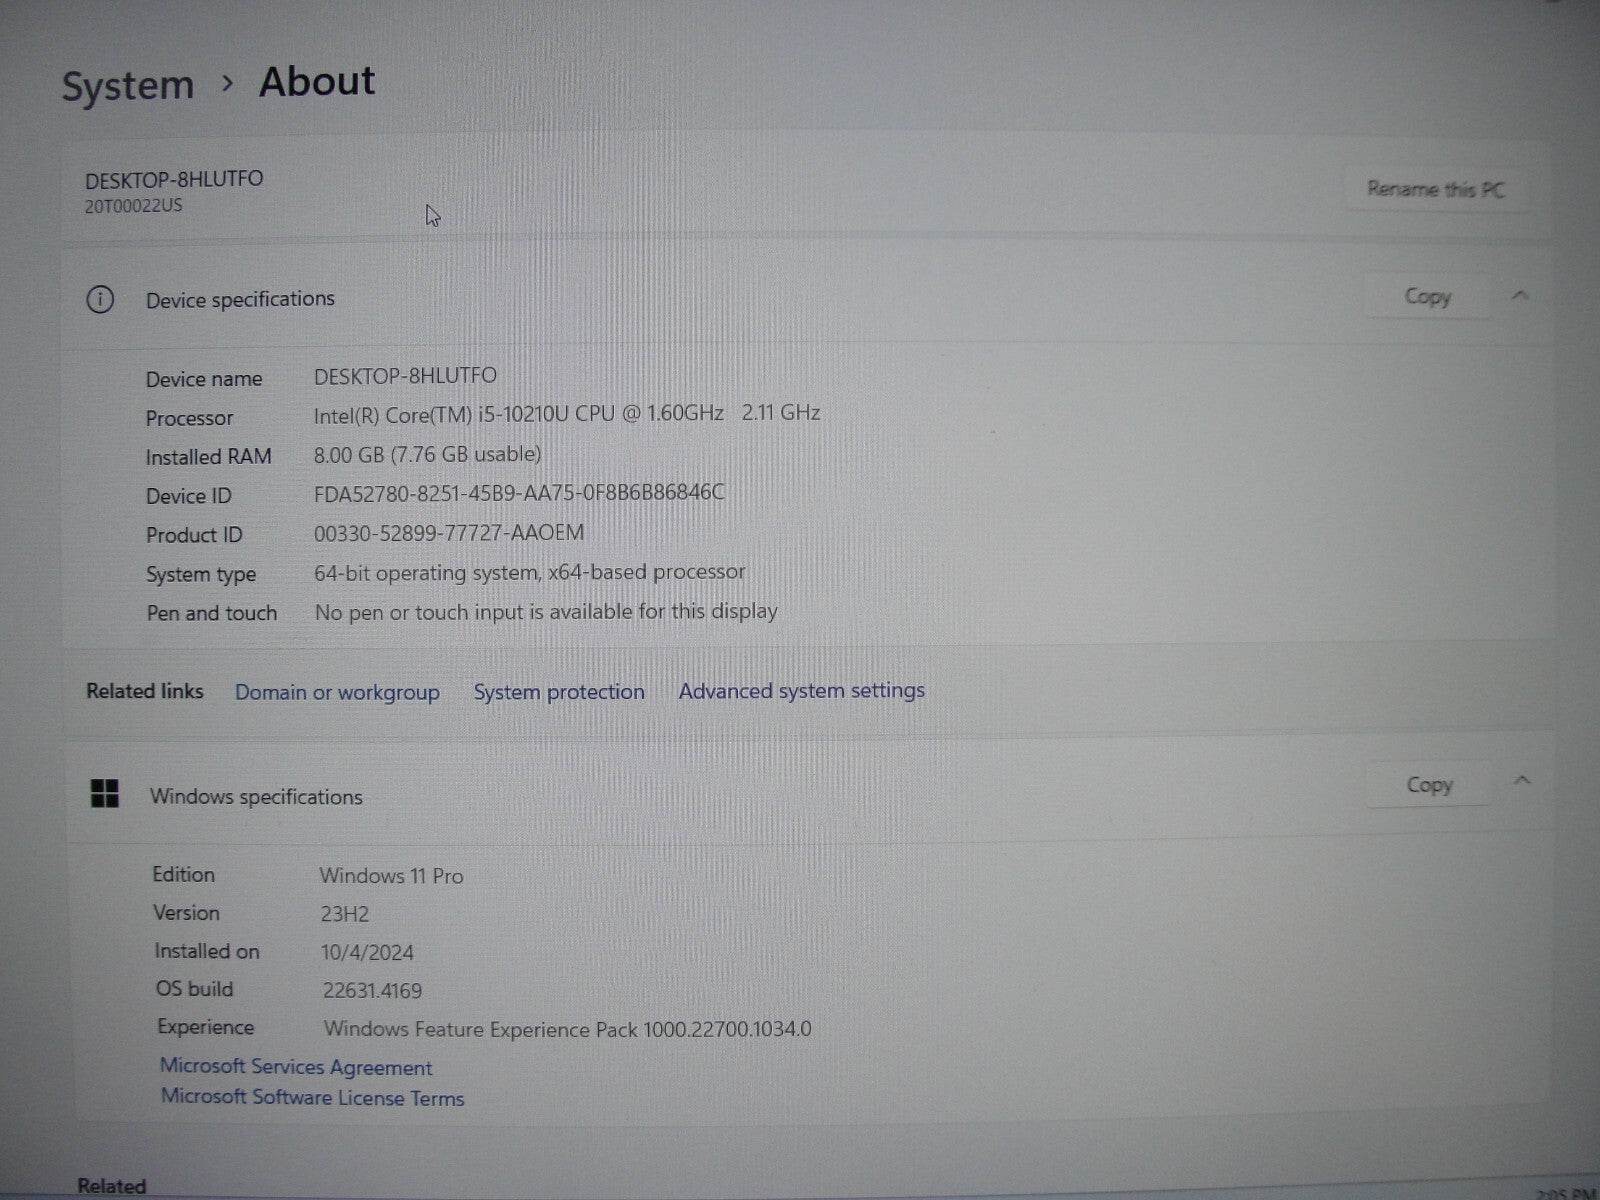
Task: Copy the Windows specifications details
Action: click(x=1428, y=784)
